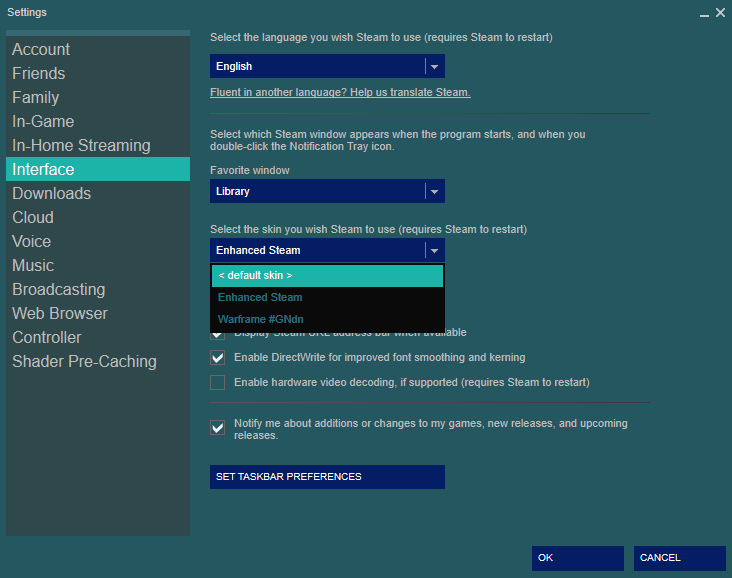Open the English language dropdown
The height and width of the screenshot is (578, 732).
(x=327, y=66)
